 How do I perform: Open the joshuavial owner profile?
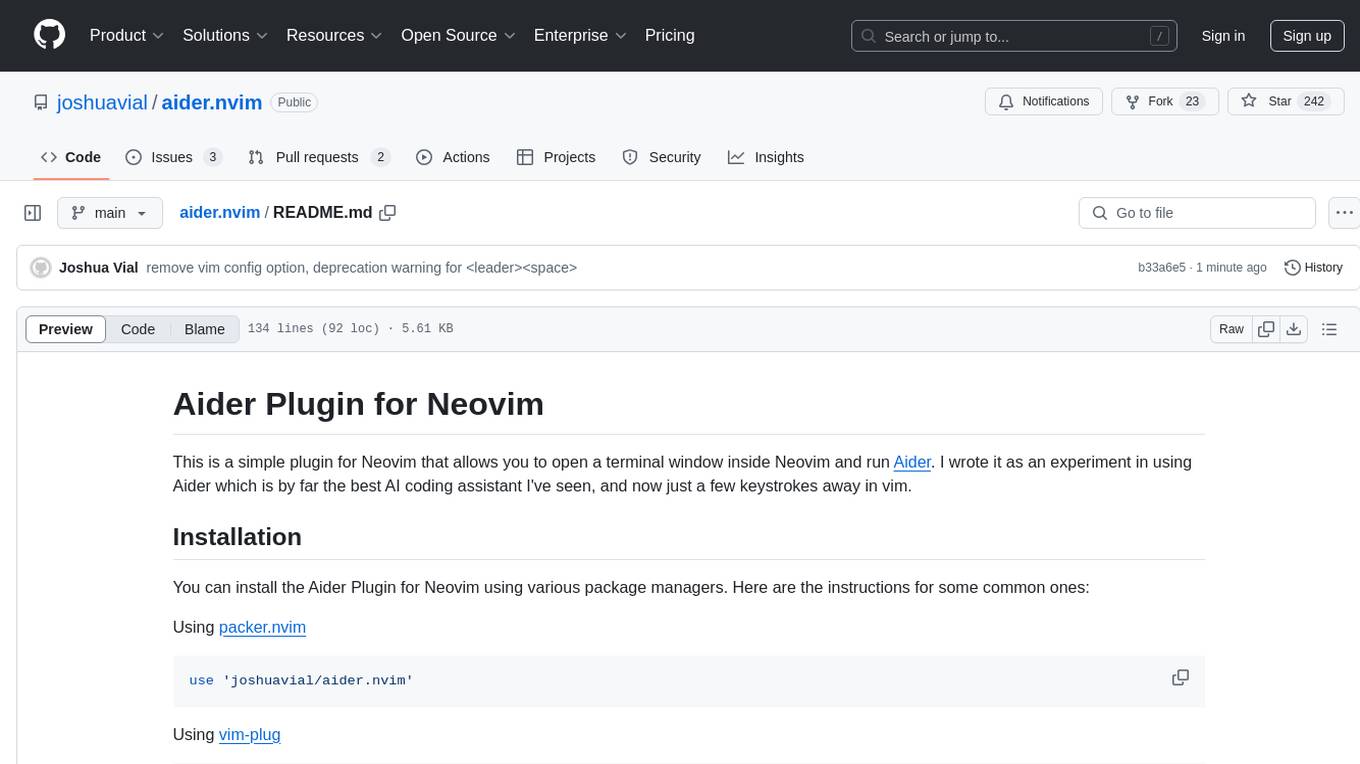[x=102, y=102]
